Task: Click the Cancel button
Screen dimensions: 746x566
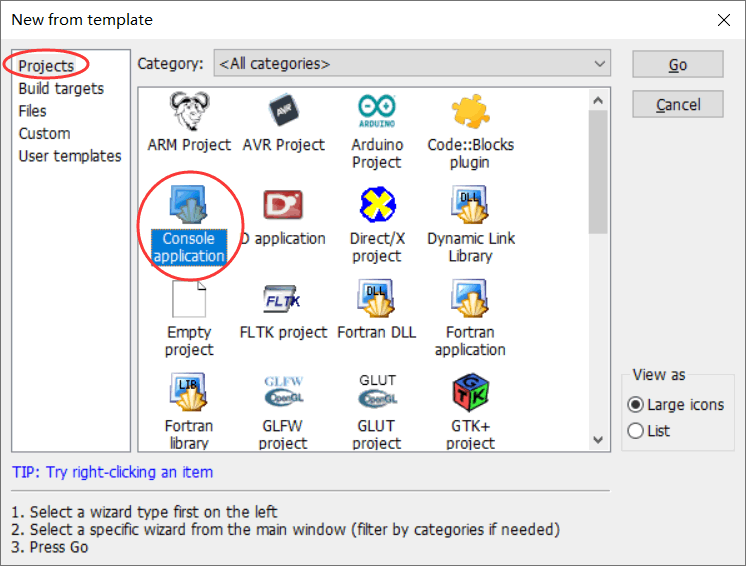Action: [x=677, y=104]
